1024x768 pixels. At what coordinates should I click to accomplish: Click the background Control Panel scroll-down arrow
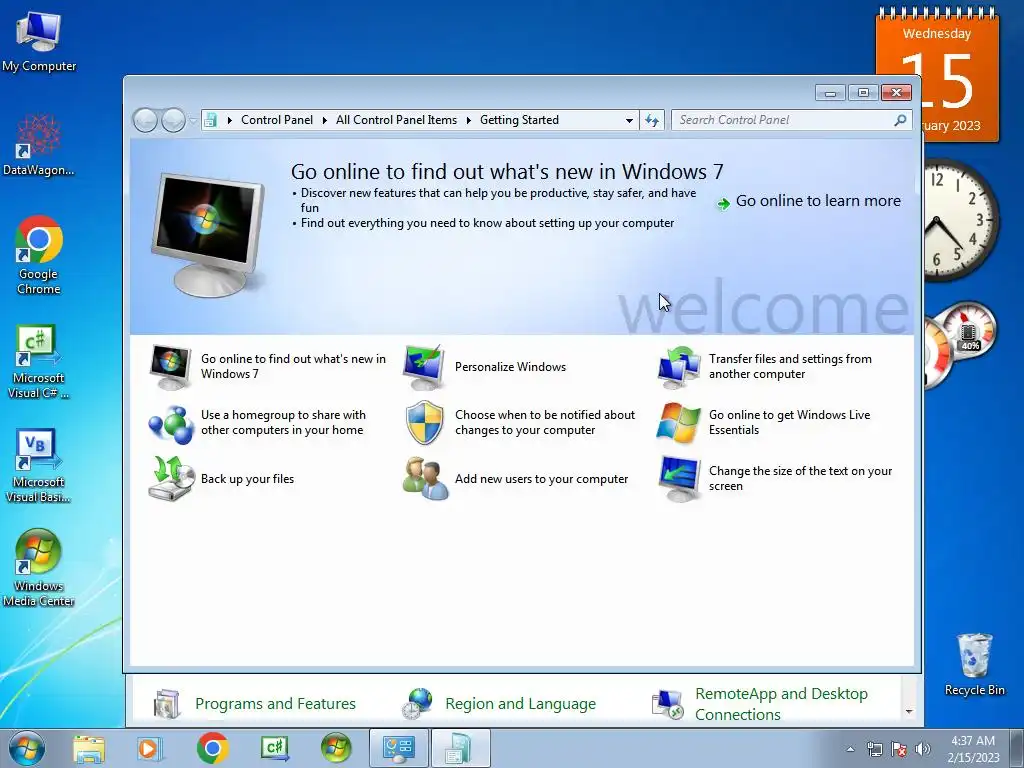tap(909, 712)
